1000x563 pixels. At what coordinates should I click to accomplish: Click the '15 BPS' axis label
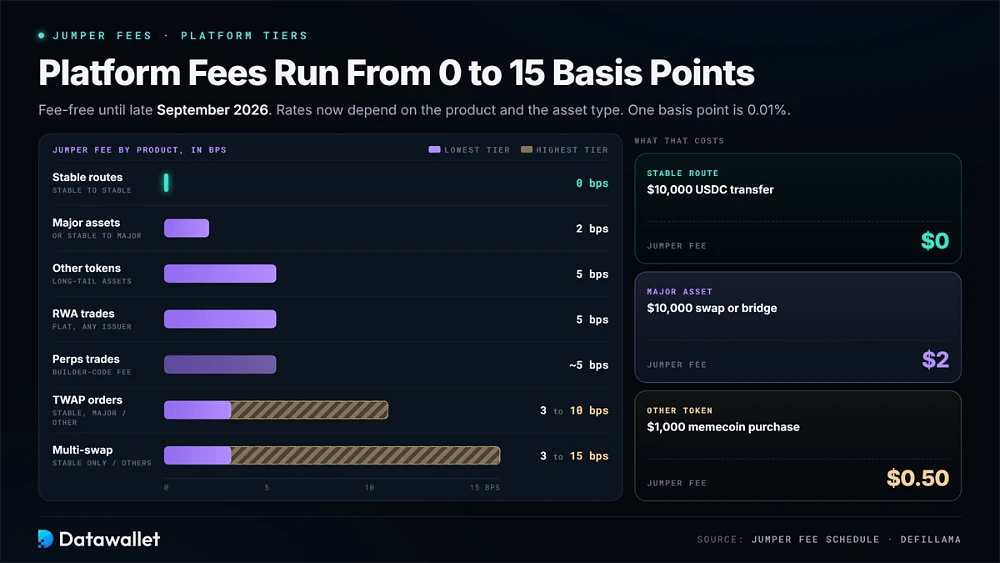click(485, 487)
